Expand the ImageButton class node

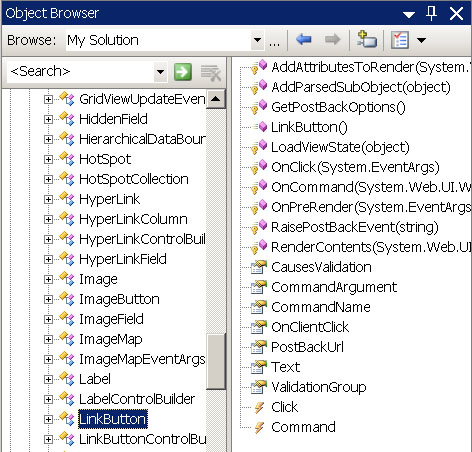click(48, 299)
